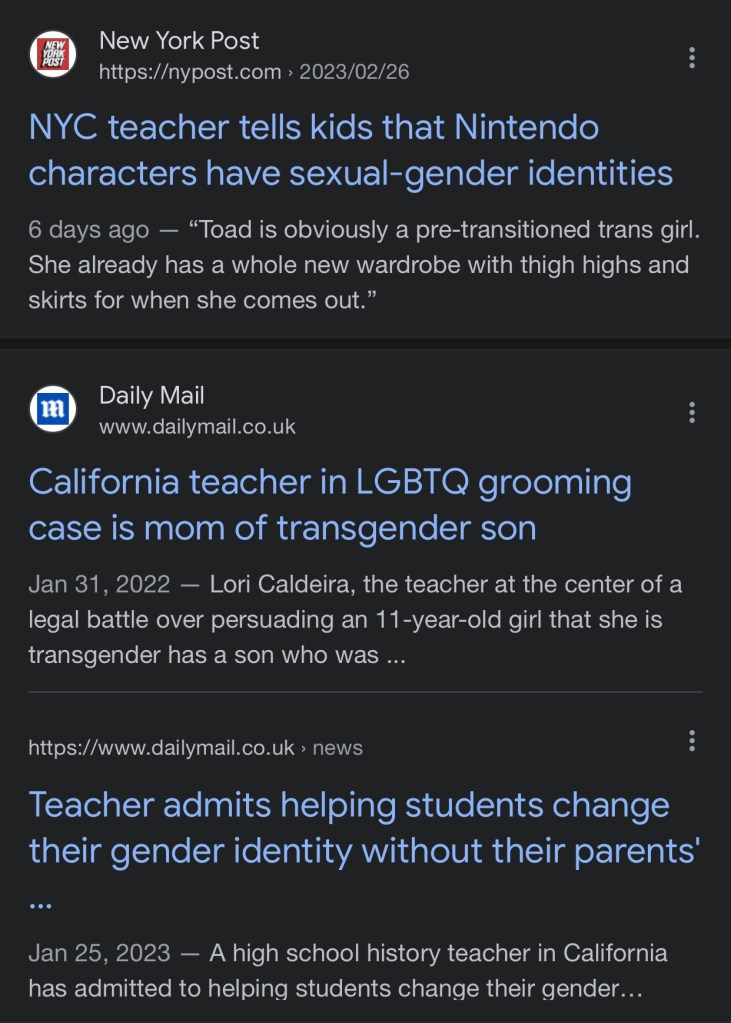Click the 'Daily Mail' site name
The width and height of the screenshot is (731, 1023).
coord(151,395)
